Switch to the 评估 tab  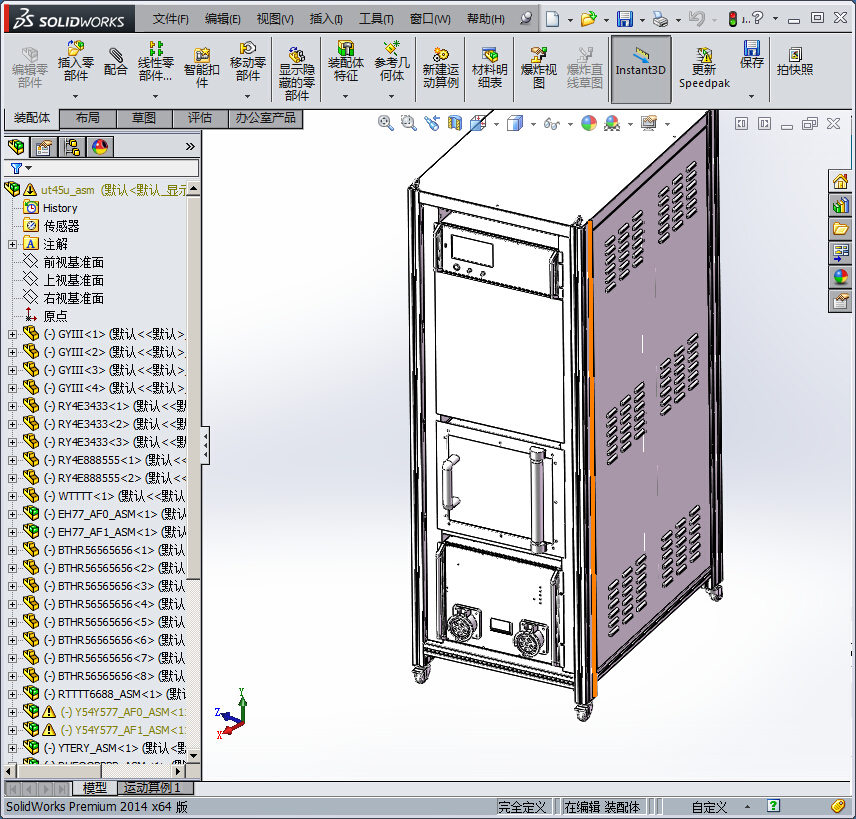(200, 118)
